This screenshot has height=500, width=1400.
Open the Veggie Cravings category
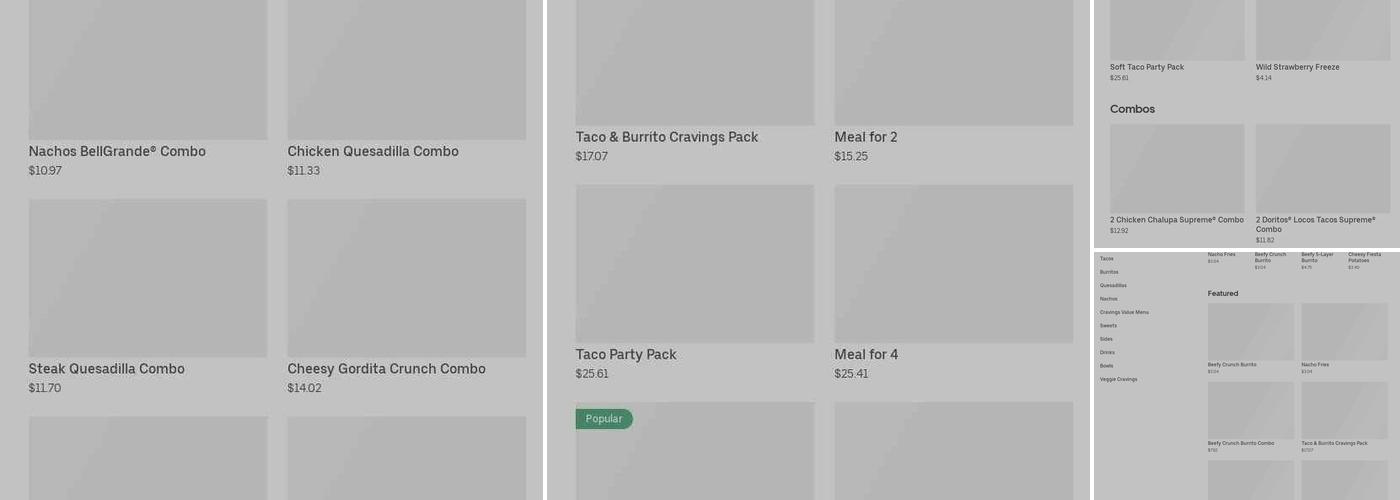1118,380
